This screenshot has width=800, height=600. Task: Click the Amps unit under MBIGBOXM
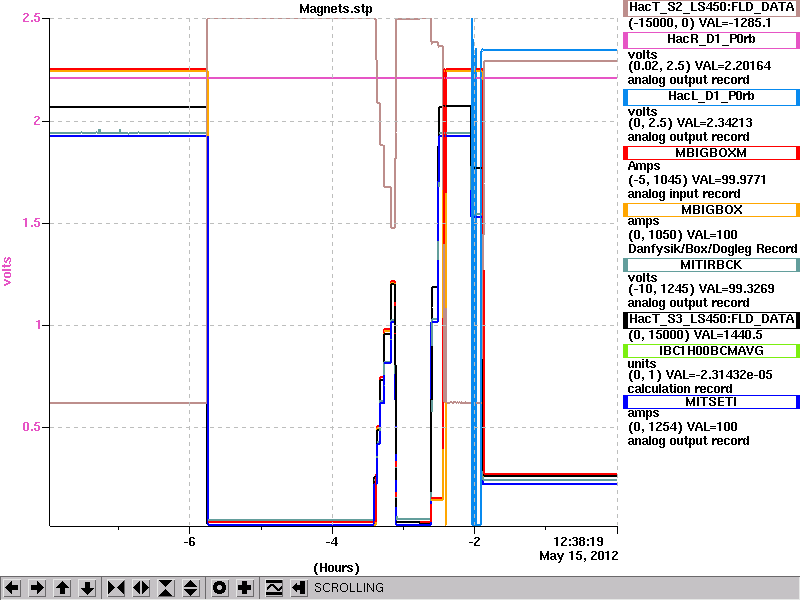click(644, 166)
